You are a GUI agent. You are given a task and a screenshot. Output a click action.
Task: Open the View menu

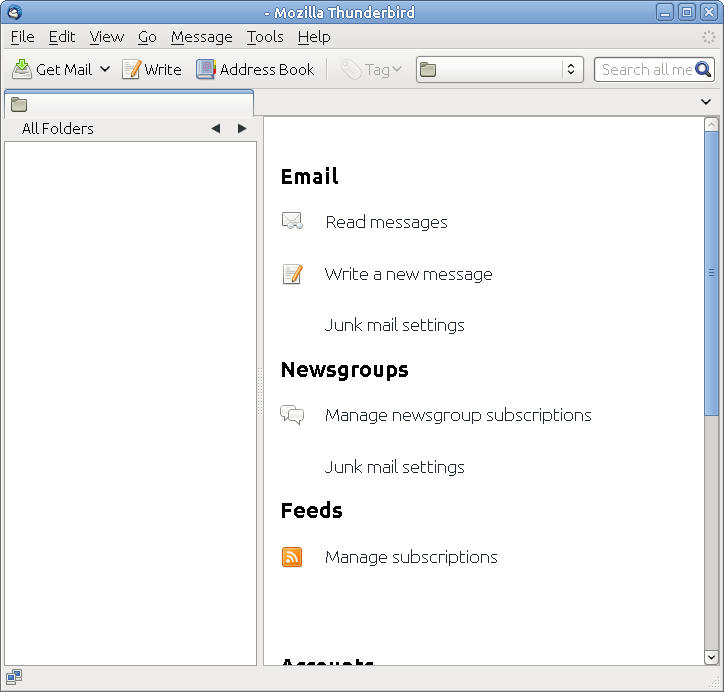point(107,37)
